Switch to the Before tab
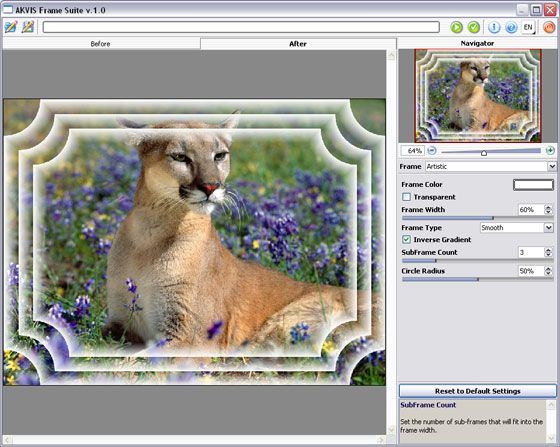Viewport: 560px width, 447px height. (x=101, y=44)
